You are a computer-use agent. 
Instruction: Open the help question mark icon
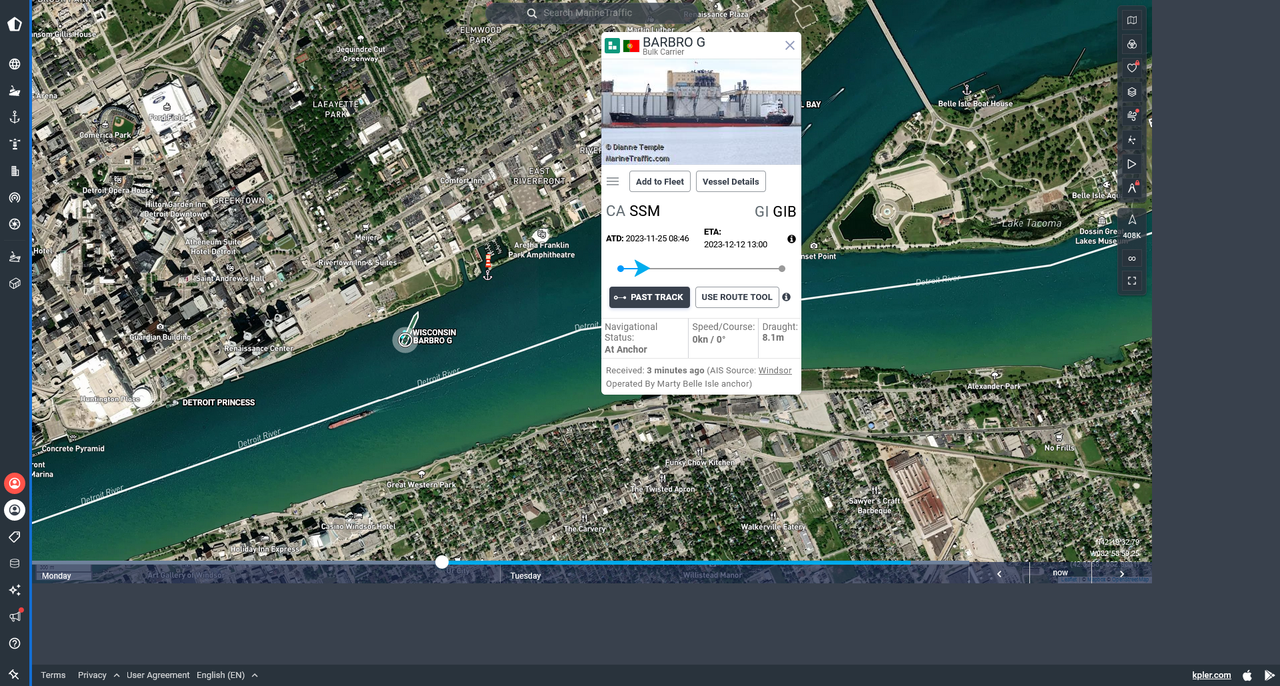pyautogui.click(x=15, y=643)
